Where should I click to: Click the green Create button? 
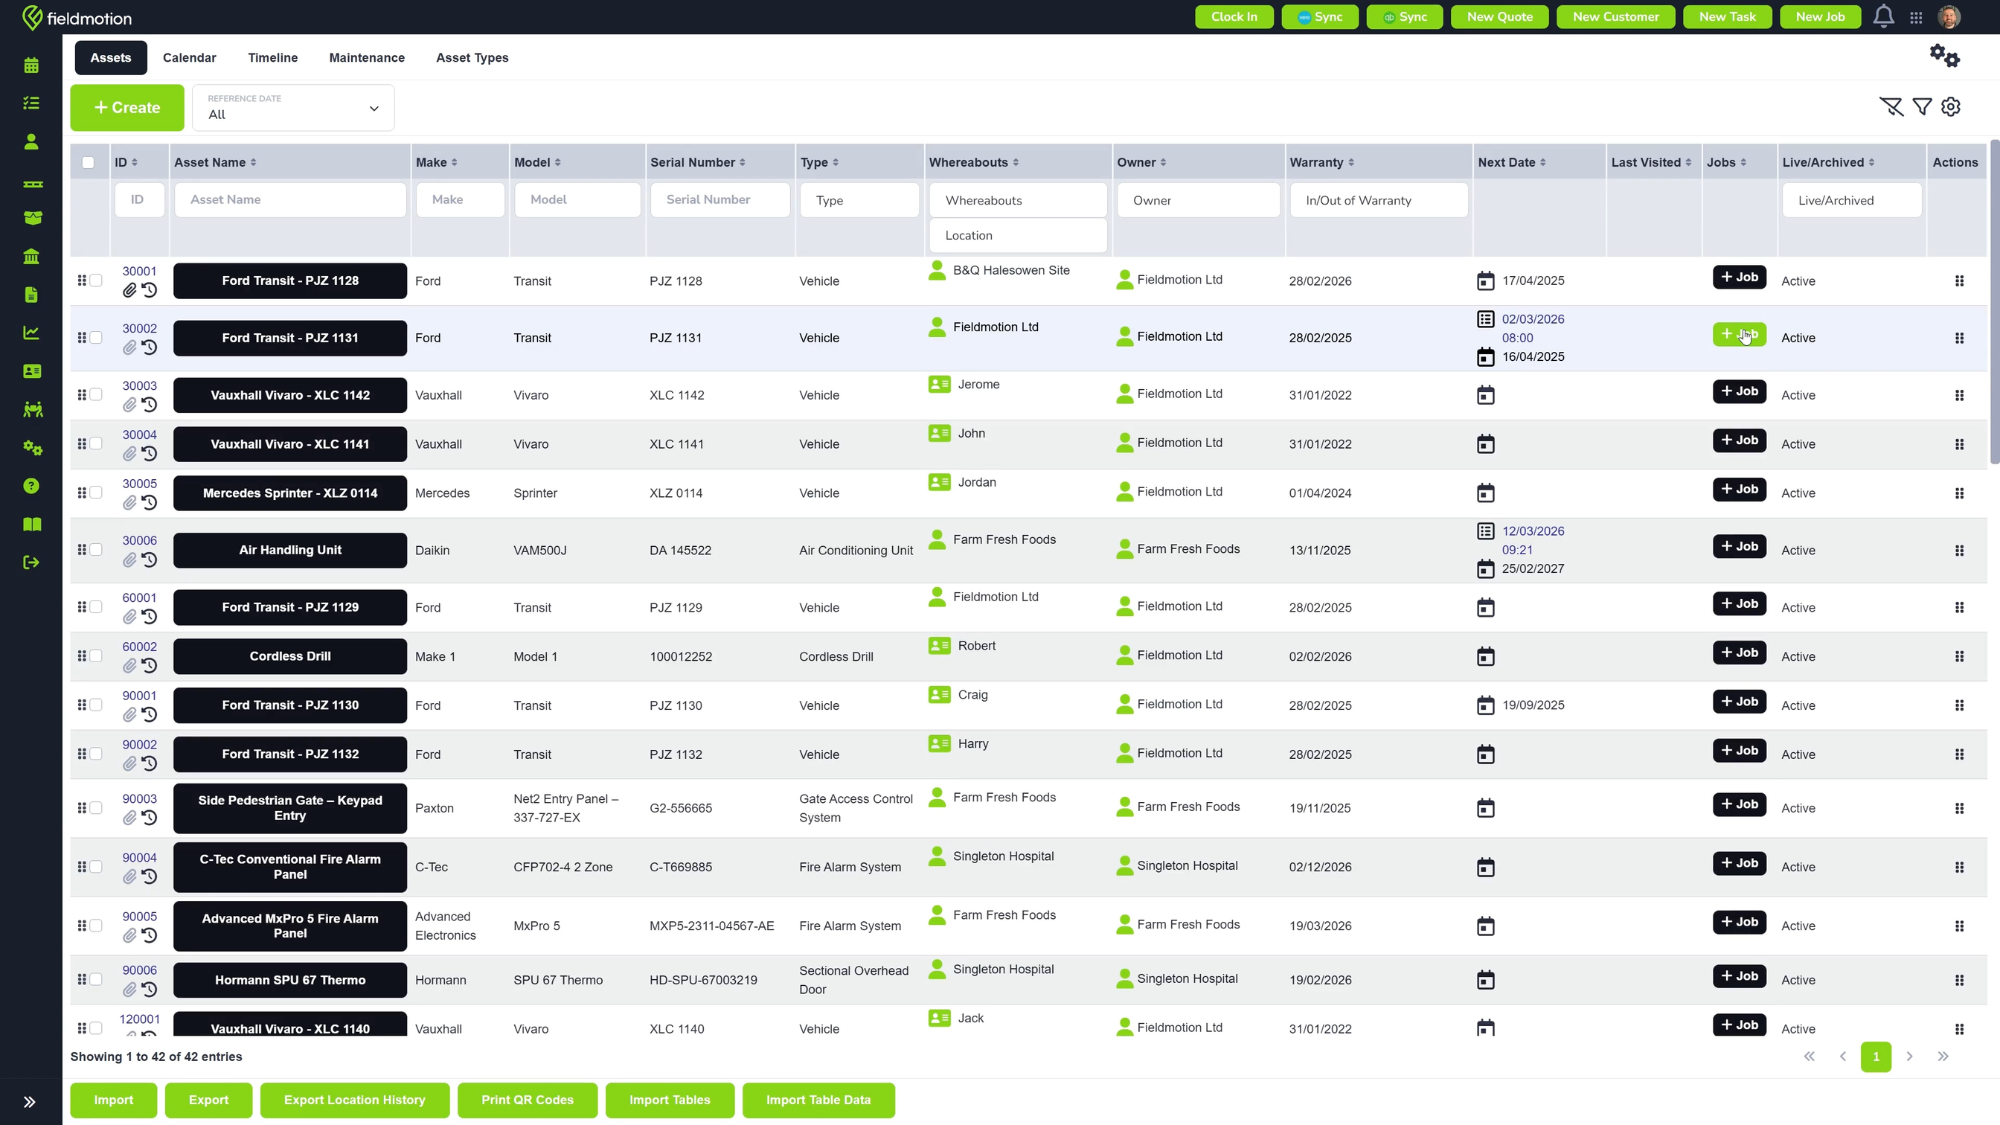click(x=127, y=108)
